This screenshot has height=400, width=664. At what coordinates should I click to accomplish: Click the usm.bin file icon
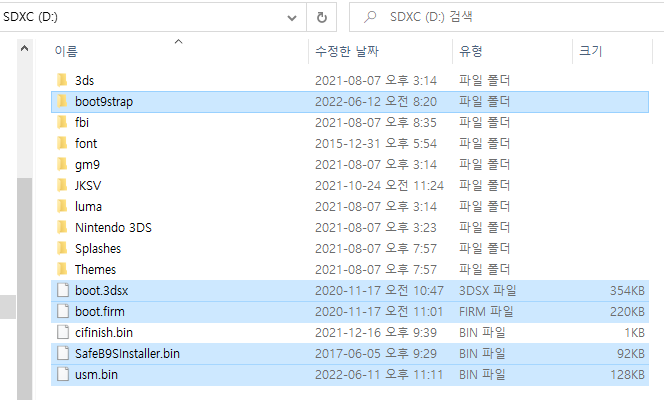[63, 374]
